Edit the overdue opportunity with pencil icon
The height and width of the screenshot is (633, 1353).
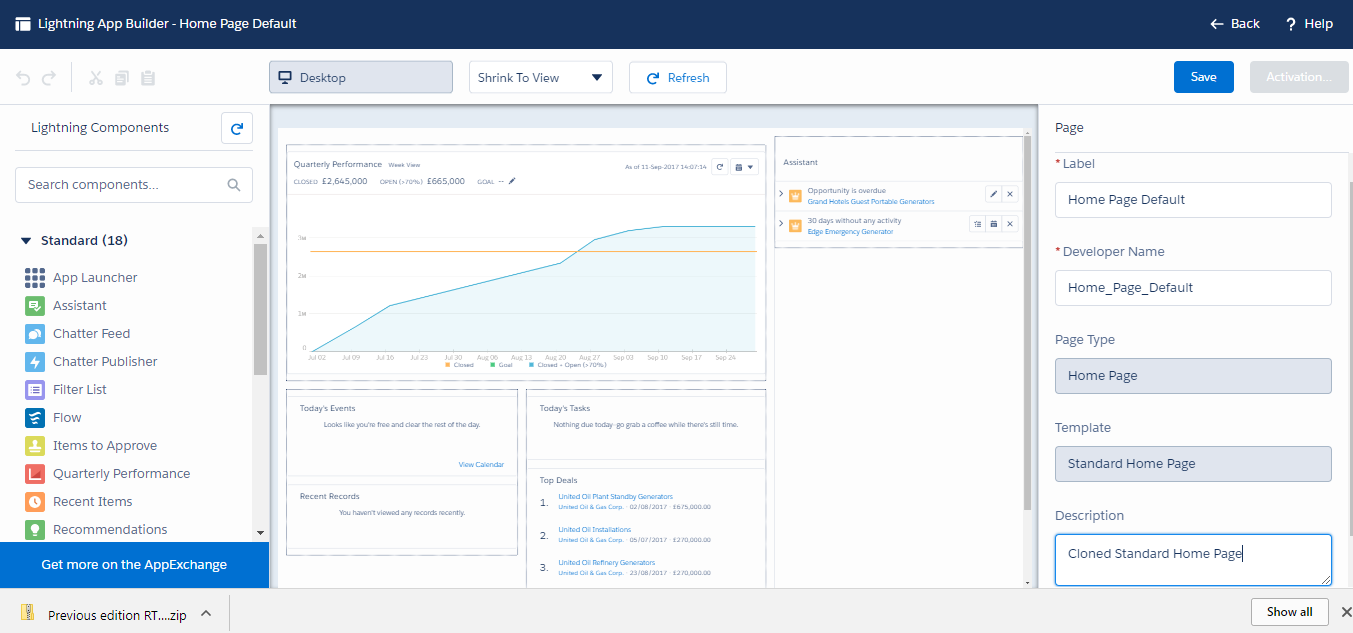coord(993,194)
